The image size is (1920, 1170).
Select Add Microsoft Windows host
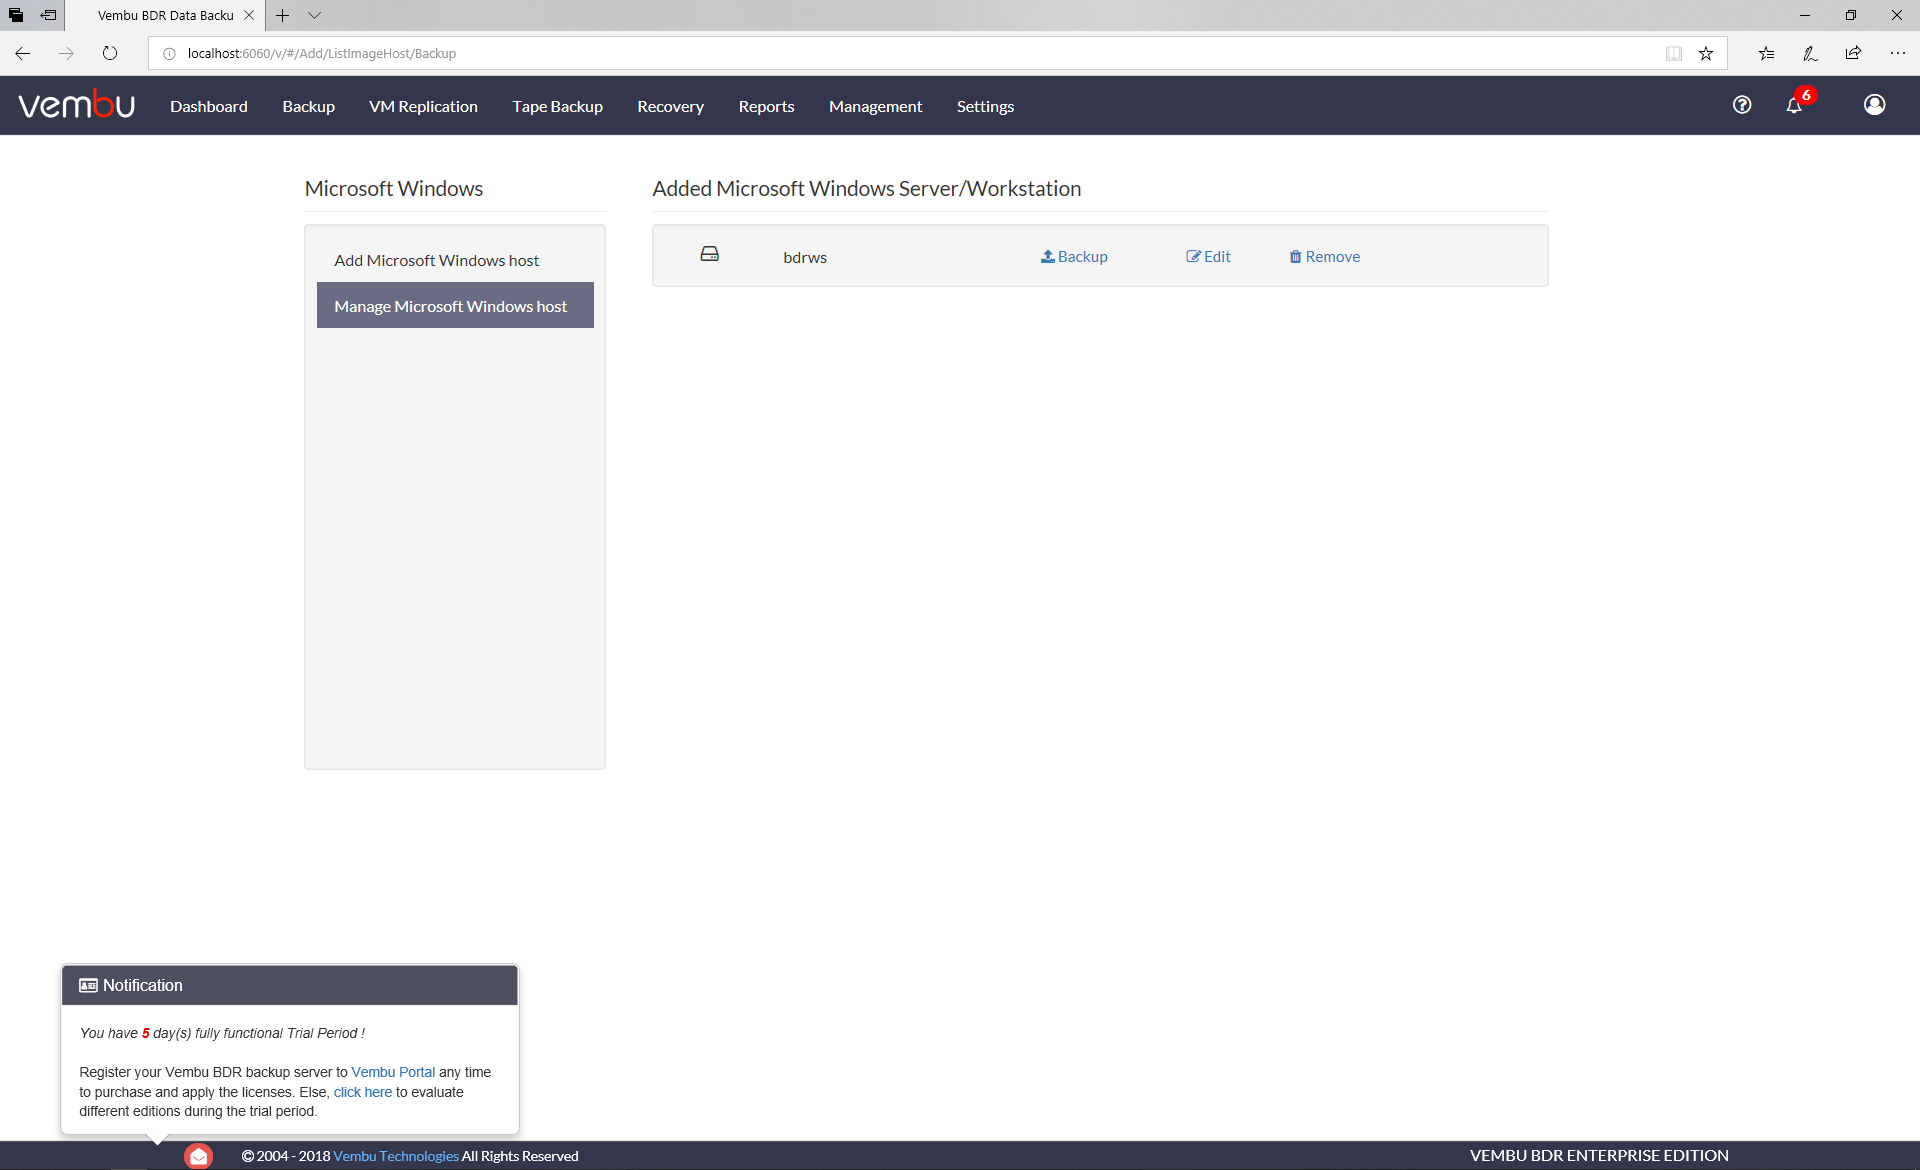(x=455, y=260)
